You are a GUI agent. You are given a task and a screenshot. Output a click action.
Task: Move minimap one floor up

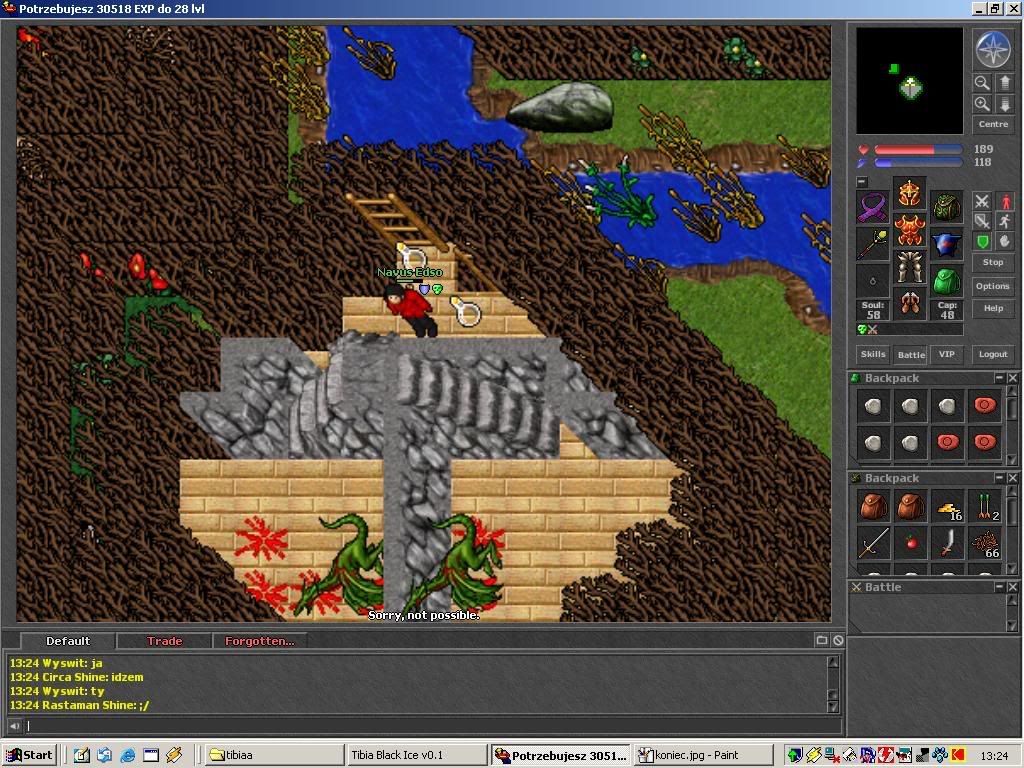pyautogui.click(x=1004, y=83)
